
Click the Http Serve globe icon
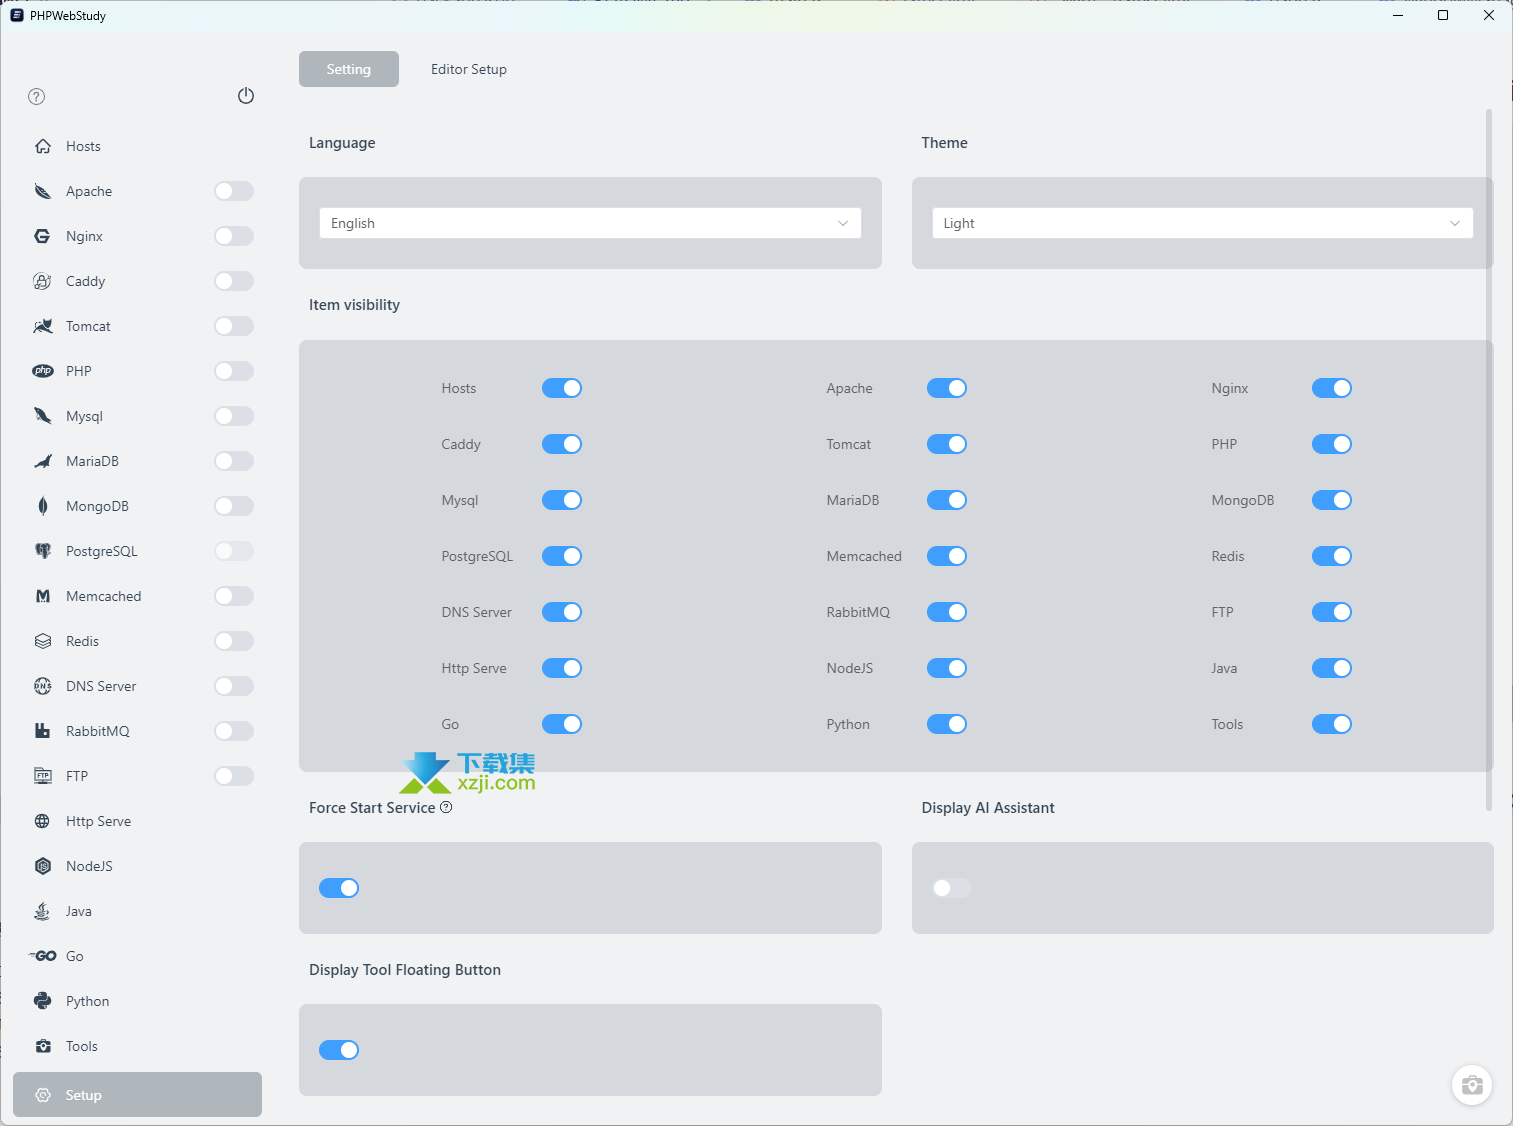click(x=43, y=821)
